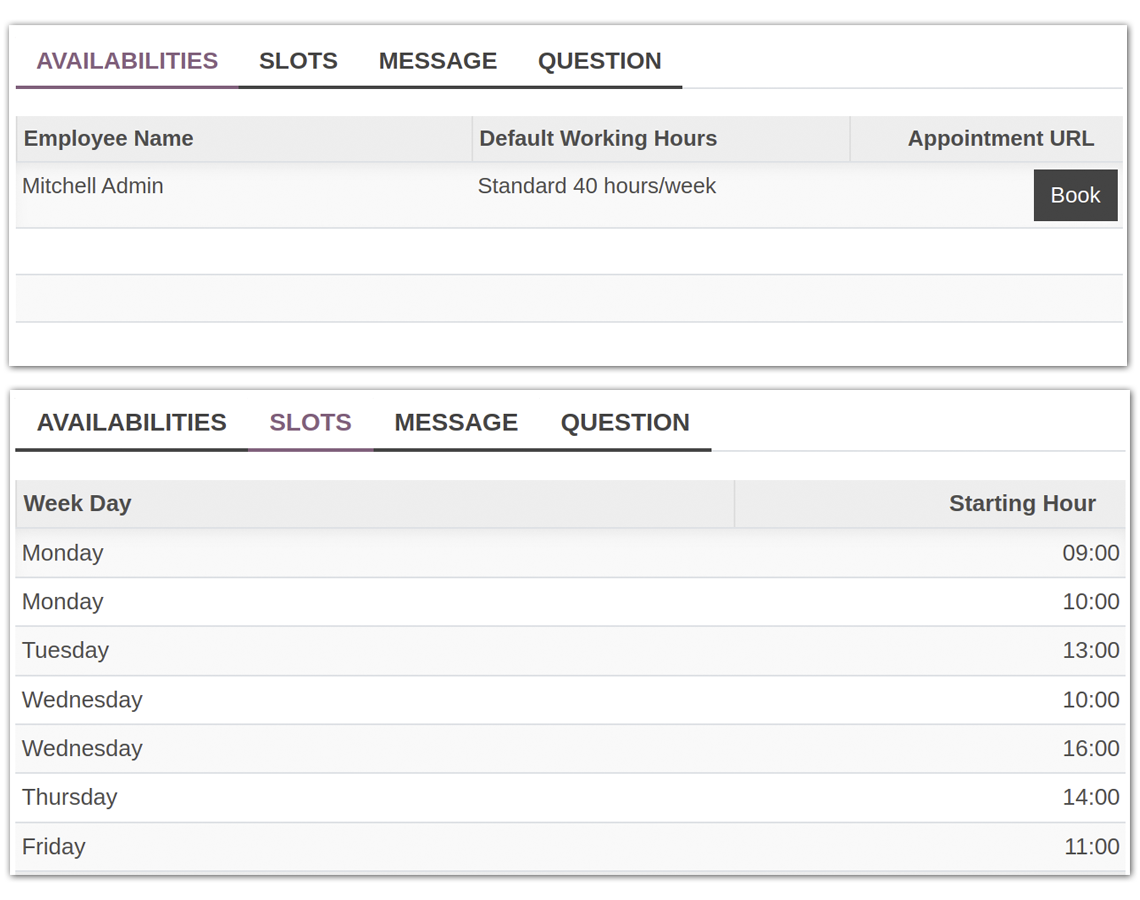
Task: Open the active AVAILABILITIES tab in the upper panel
Action: [x=127, y=61]
